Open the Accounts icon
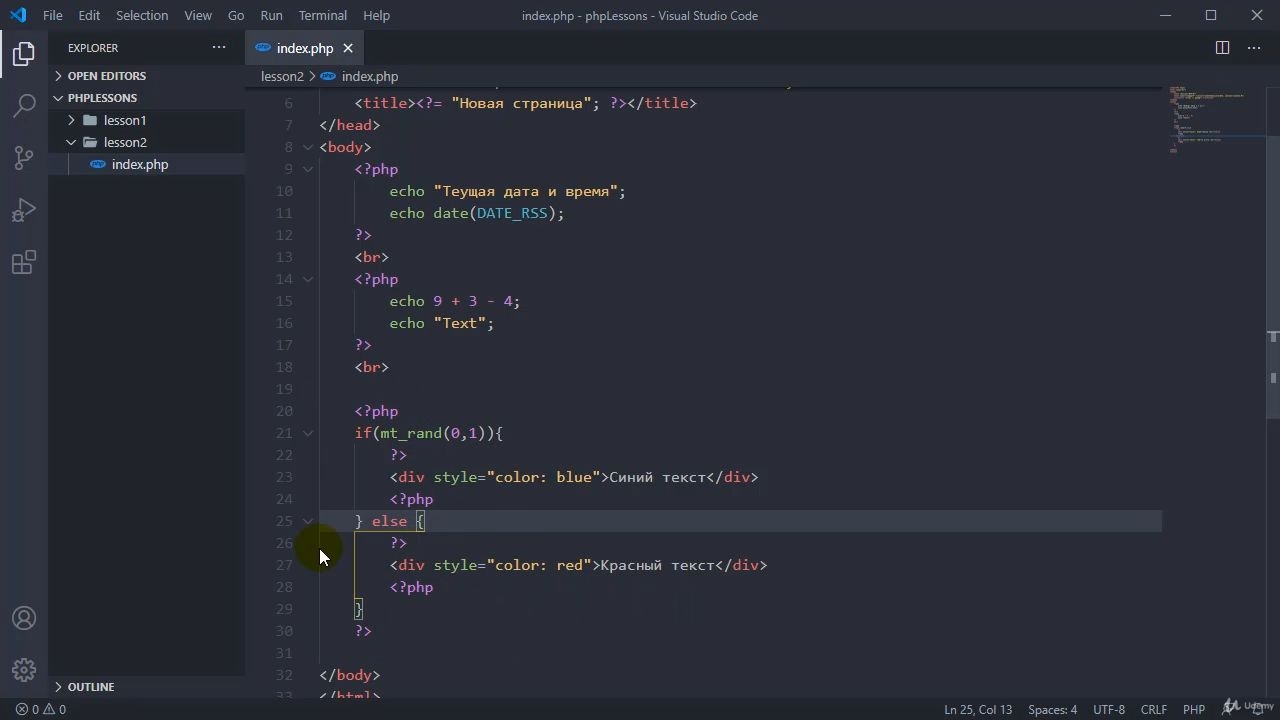1280x720 pixels. (x=24, y=619)
